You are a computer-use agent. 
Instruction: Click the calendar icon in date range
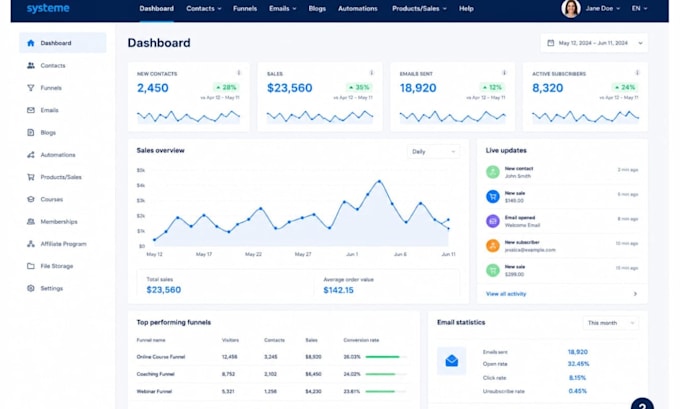550,43
